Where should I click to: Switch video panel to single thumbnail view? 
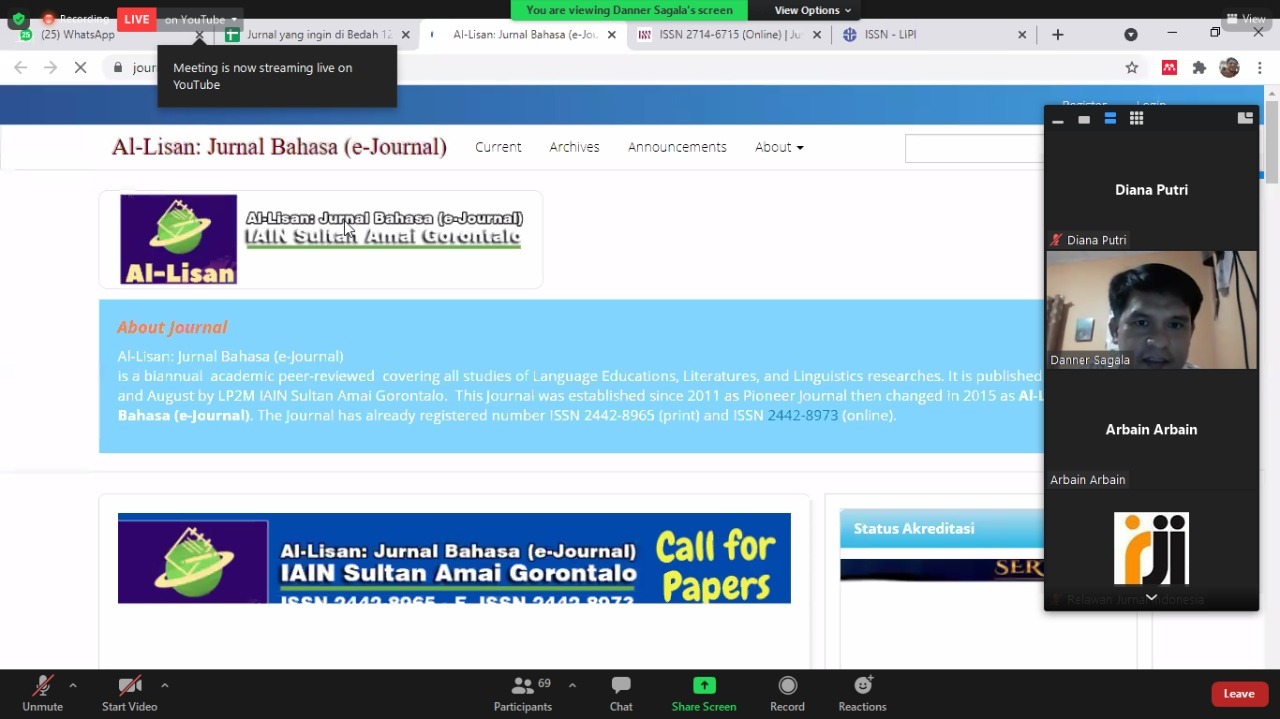pyautogui.click(x=1084, y=119)
